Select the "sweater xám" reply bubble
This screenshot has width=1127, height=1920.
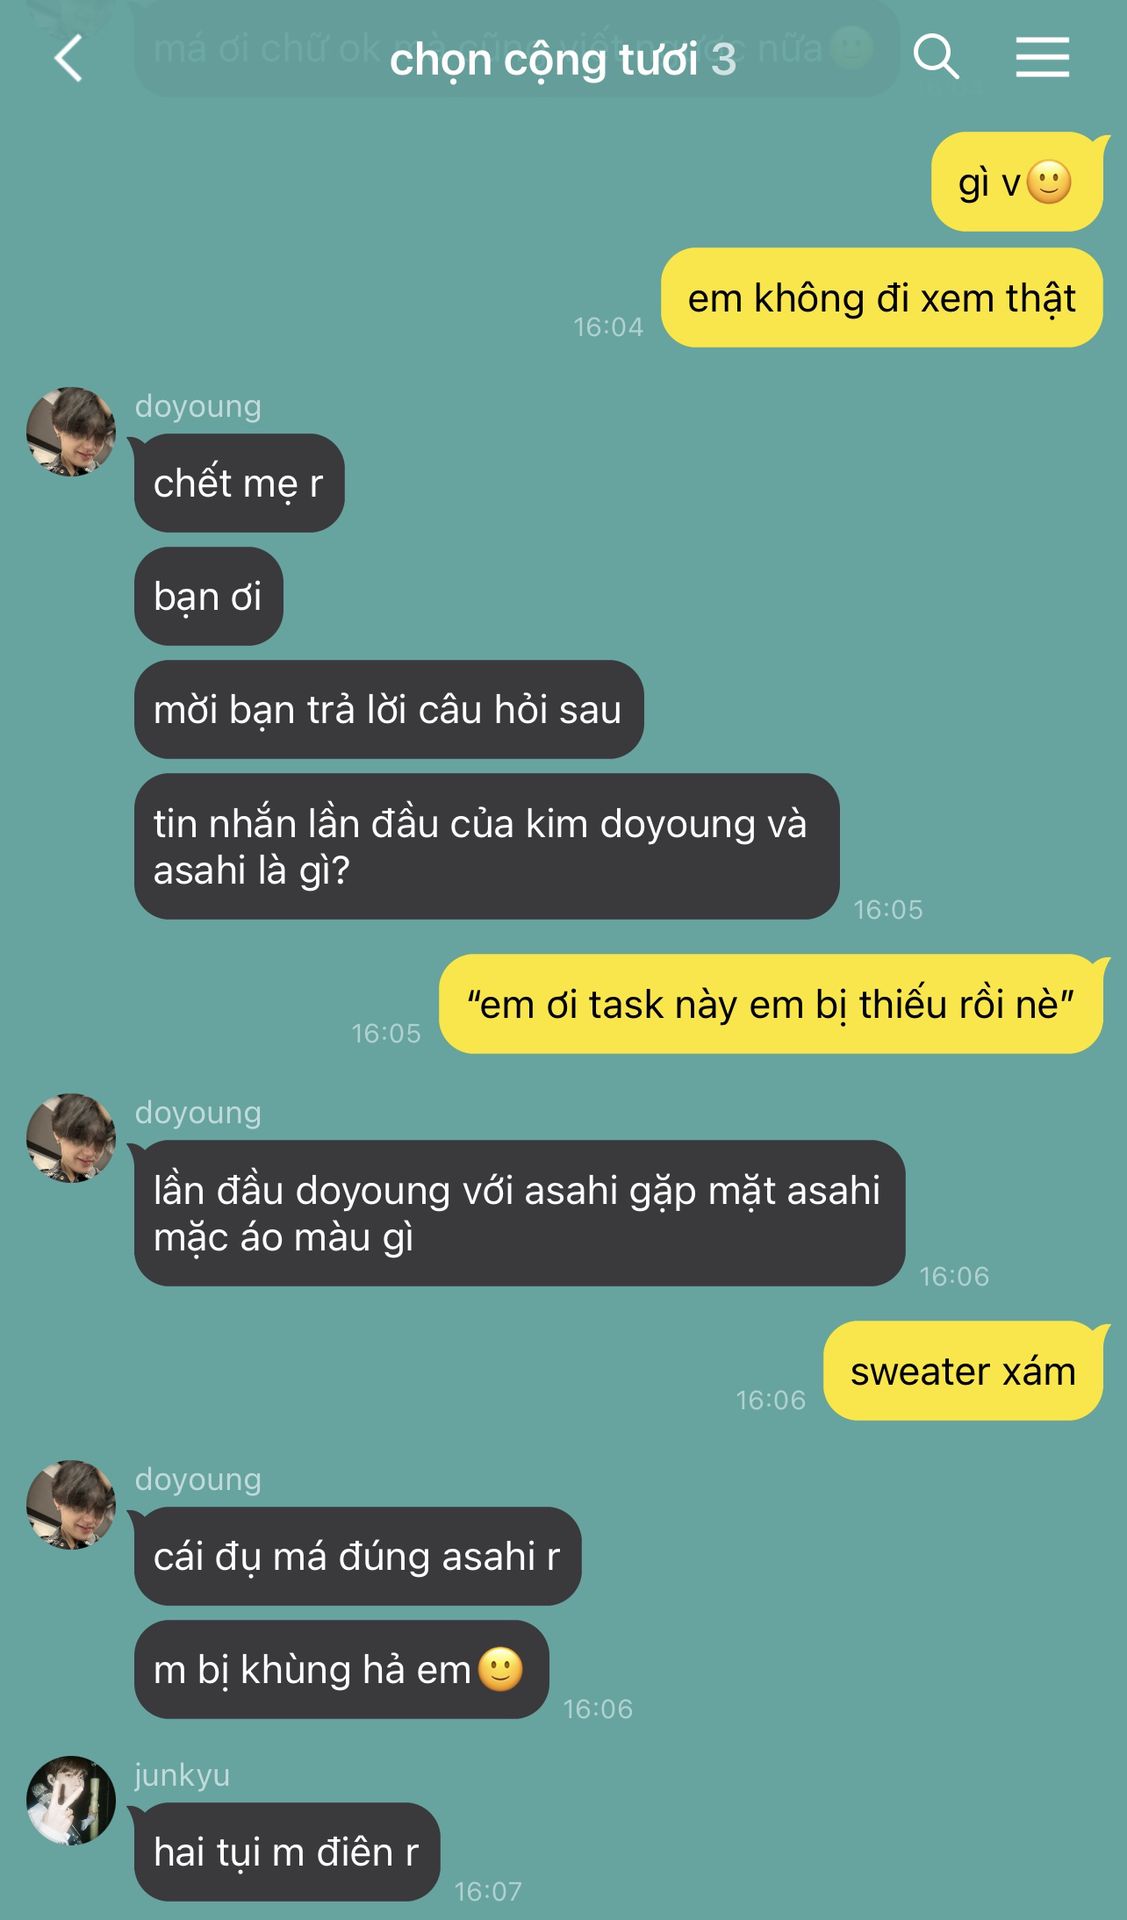point(963,1370)
